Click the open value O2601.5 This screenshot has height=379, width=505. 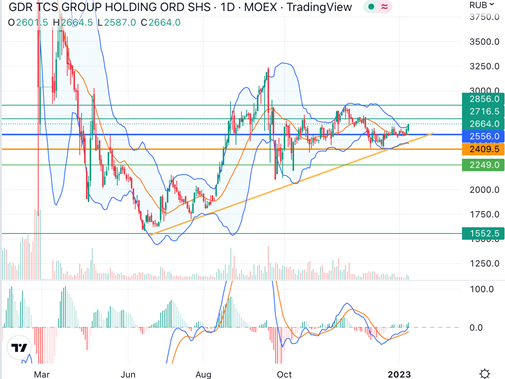pyautogui.click(x=28, y=23)
